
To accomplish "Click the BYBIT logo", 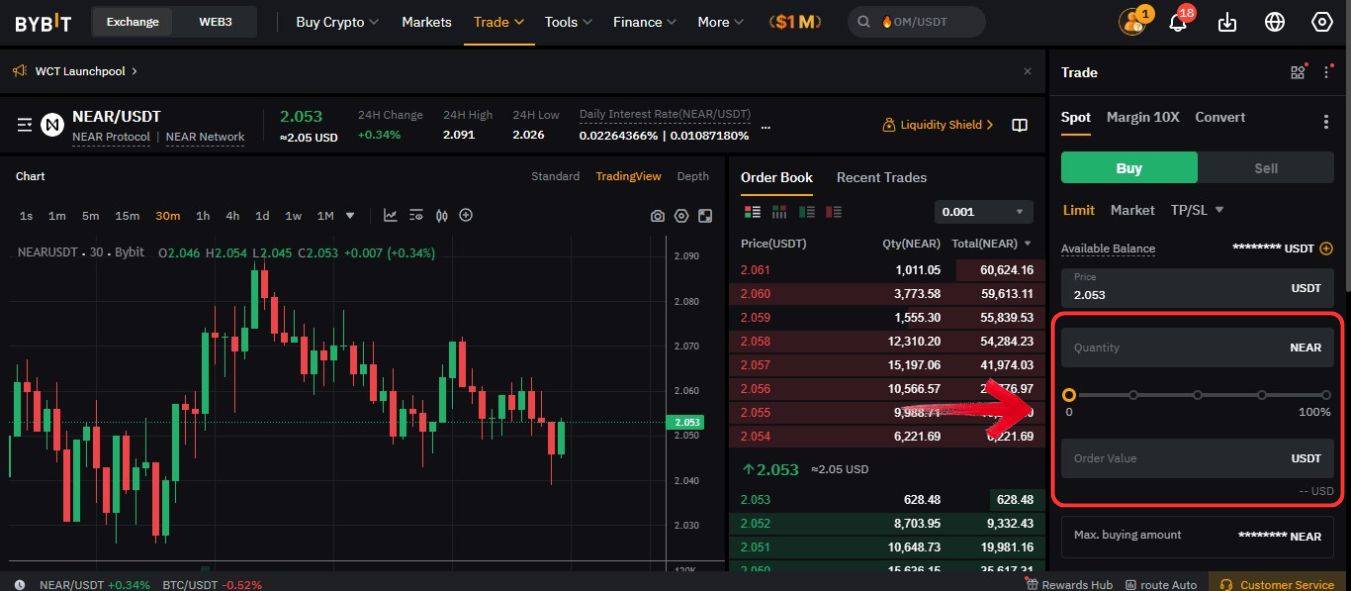I will pos(43,21).
